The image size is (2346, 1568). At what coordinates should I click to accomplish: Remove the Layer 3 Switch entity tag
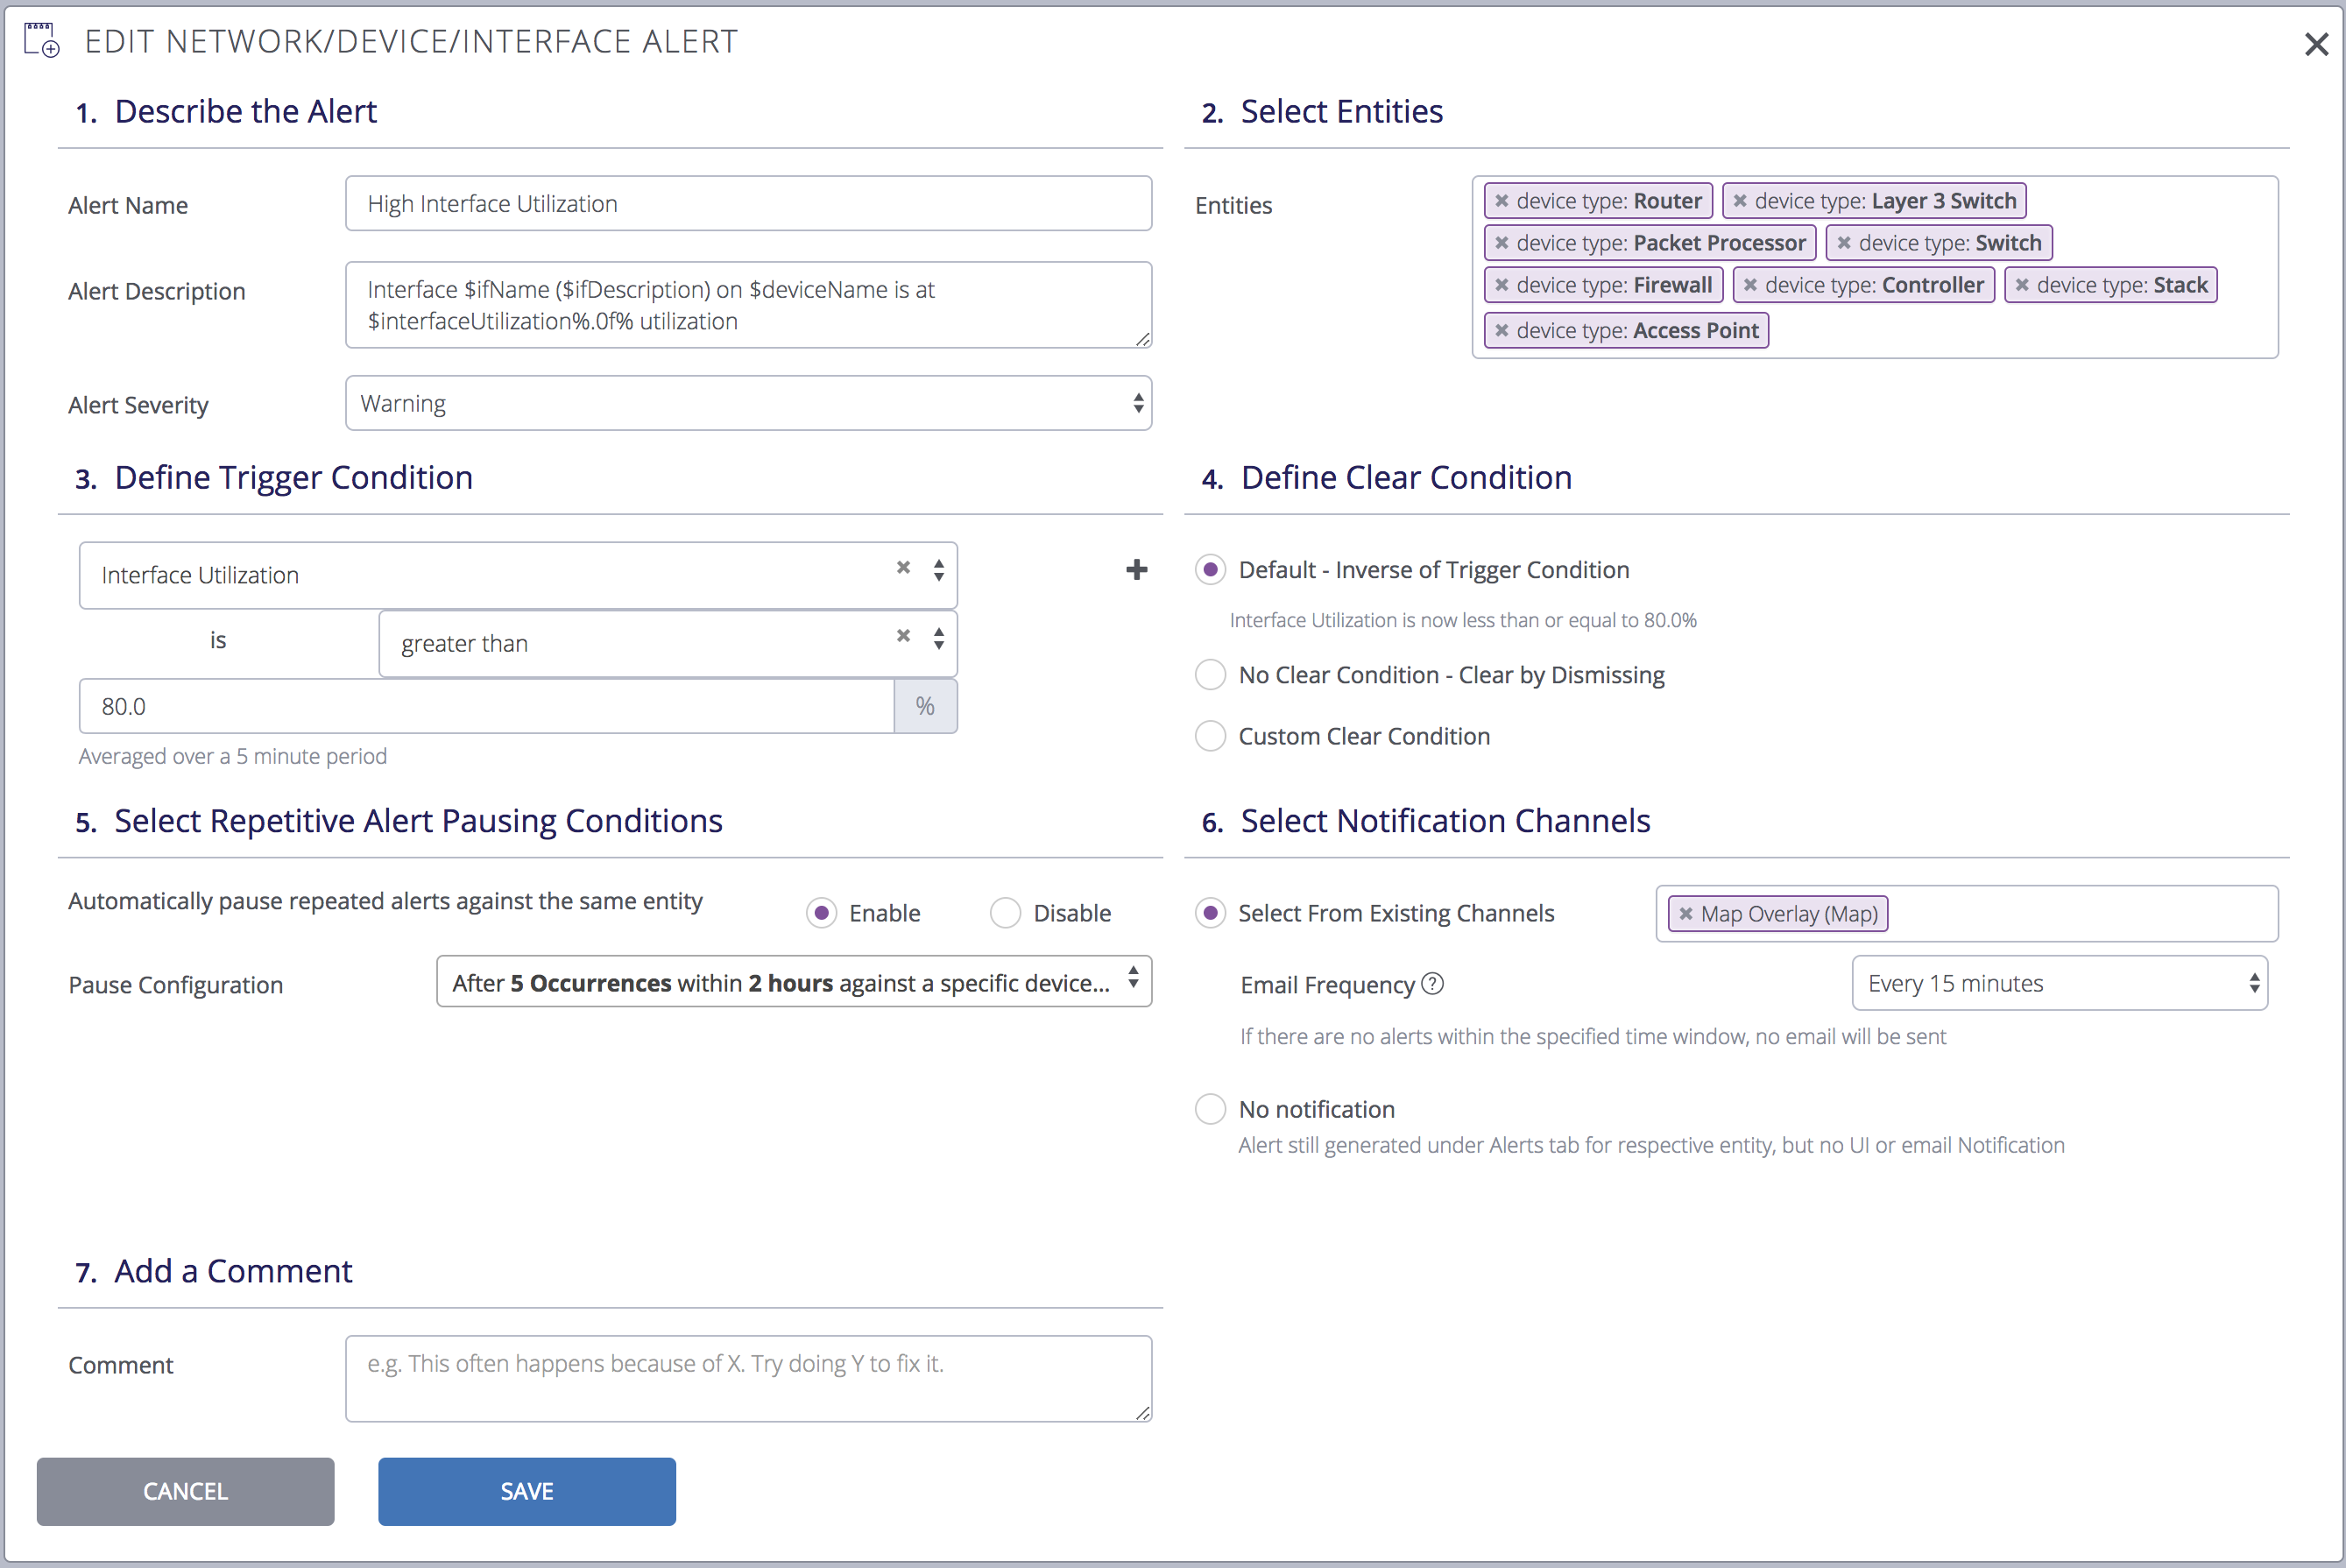point(1740,201)
